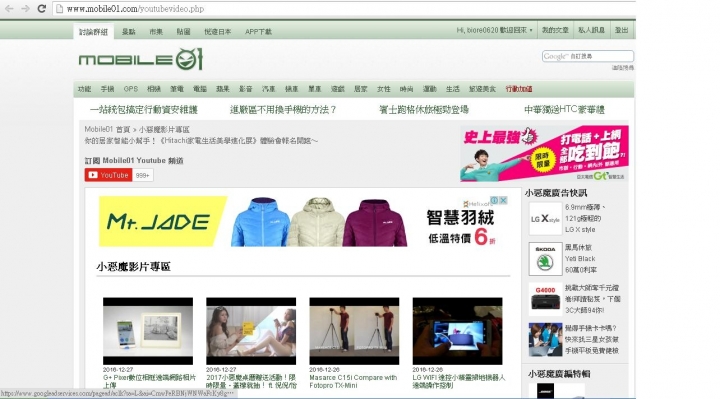Open the 手機 category menu
720x399 pixels.
(x=107, y=89)
